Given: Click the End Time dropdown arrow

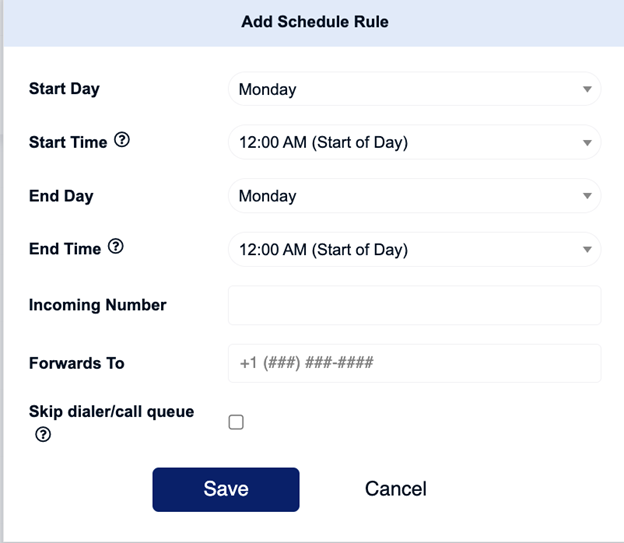Looking at the screenshot, I should pyautogui.click(x=587, y=250).
